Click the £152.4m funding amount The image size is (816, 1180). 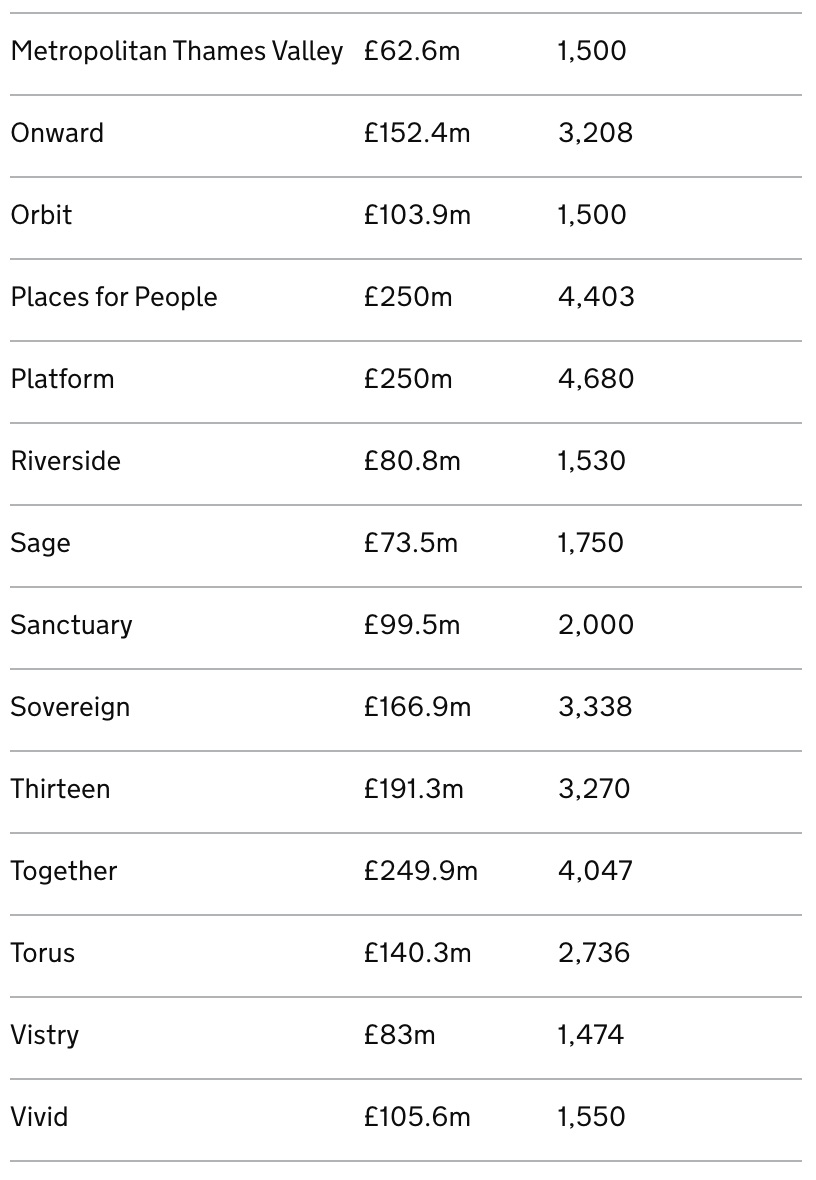tap(417, 133)
